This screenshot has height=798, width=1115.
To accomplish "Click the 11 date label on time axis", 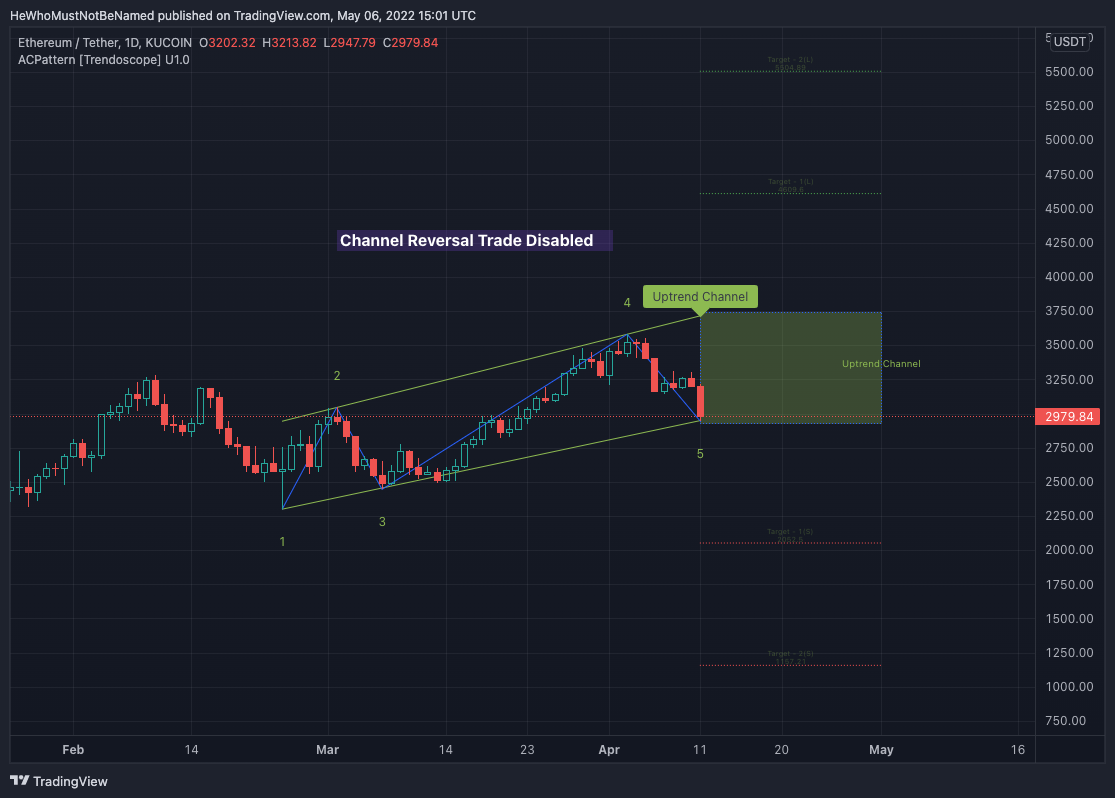I will [700, 750].
